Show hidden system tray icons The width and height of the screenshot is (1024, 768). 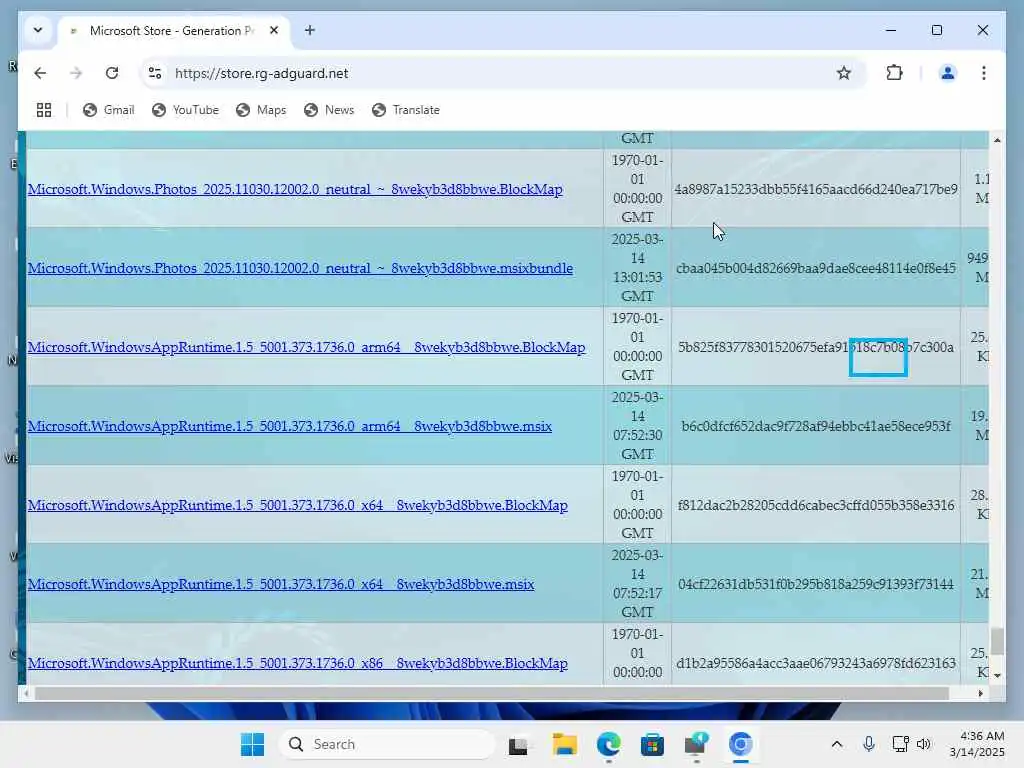point(837,744)
